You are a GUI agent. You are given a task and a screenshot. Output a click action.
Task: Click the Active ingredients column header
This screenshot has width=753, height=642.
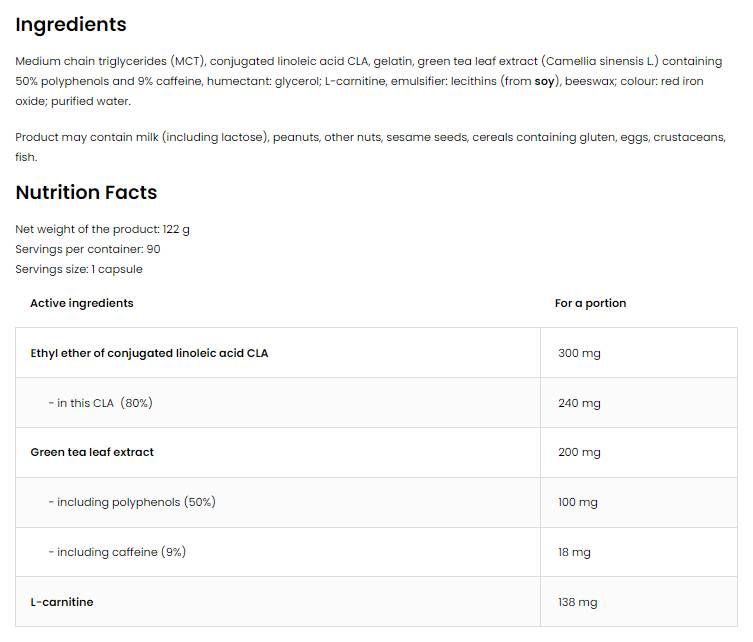point(82,303)
